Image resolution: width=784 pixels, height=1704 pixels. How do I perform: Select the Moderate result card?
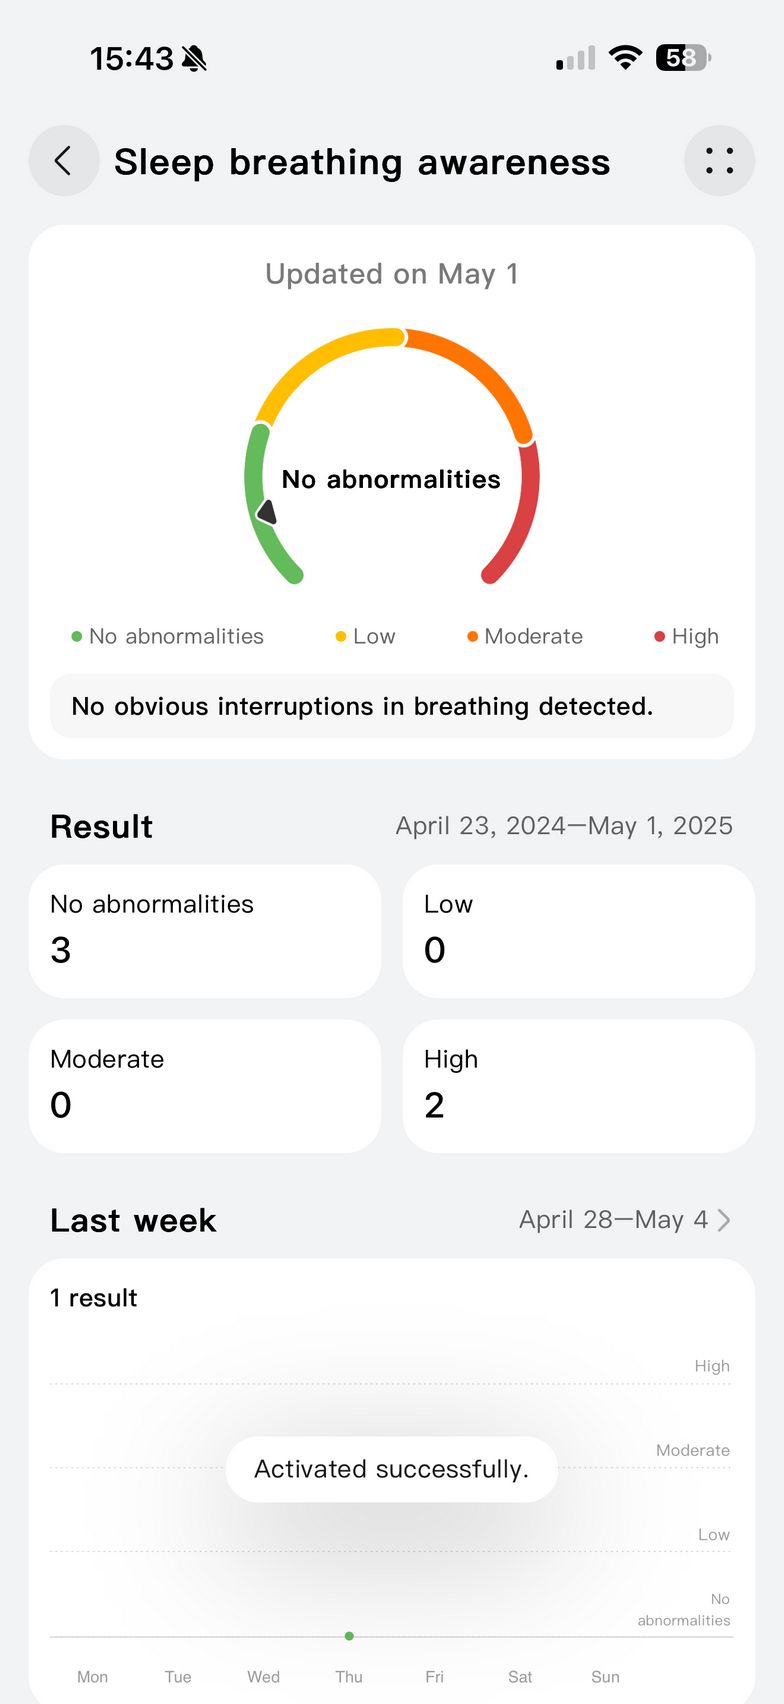tap(205, 1086)
